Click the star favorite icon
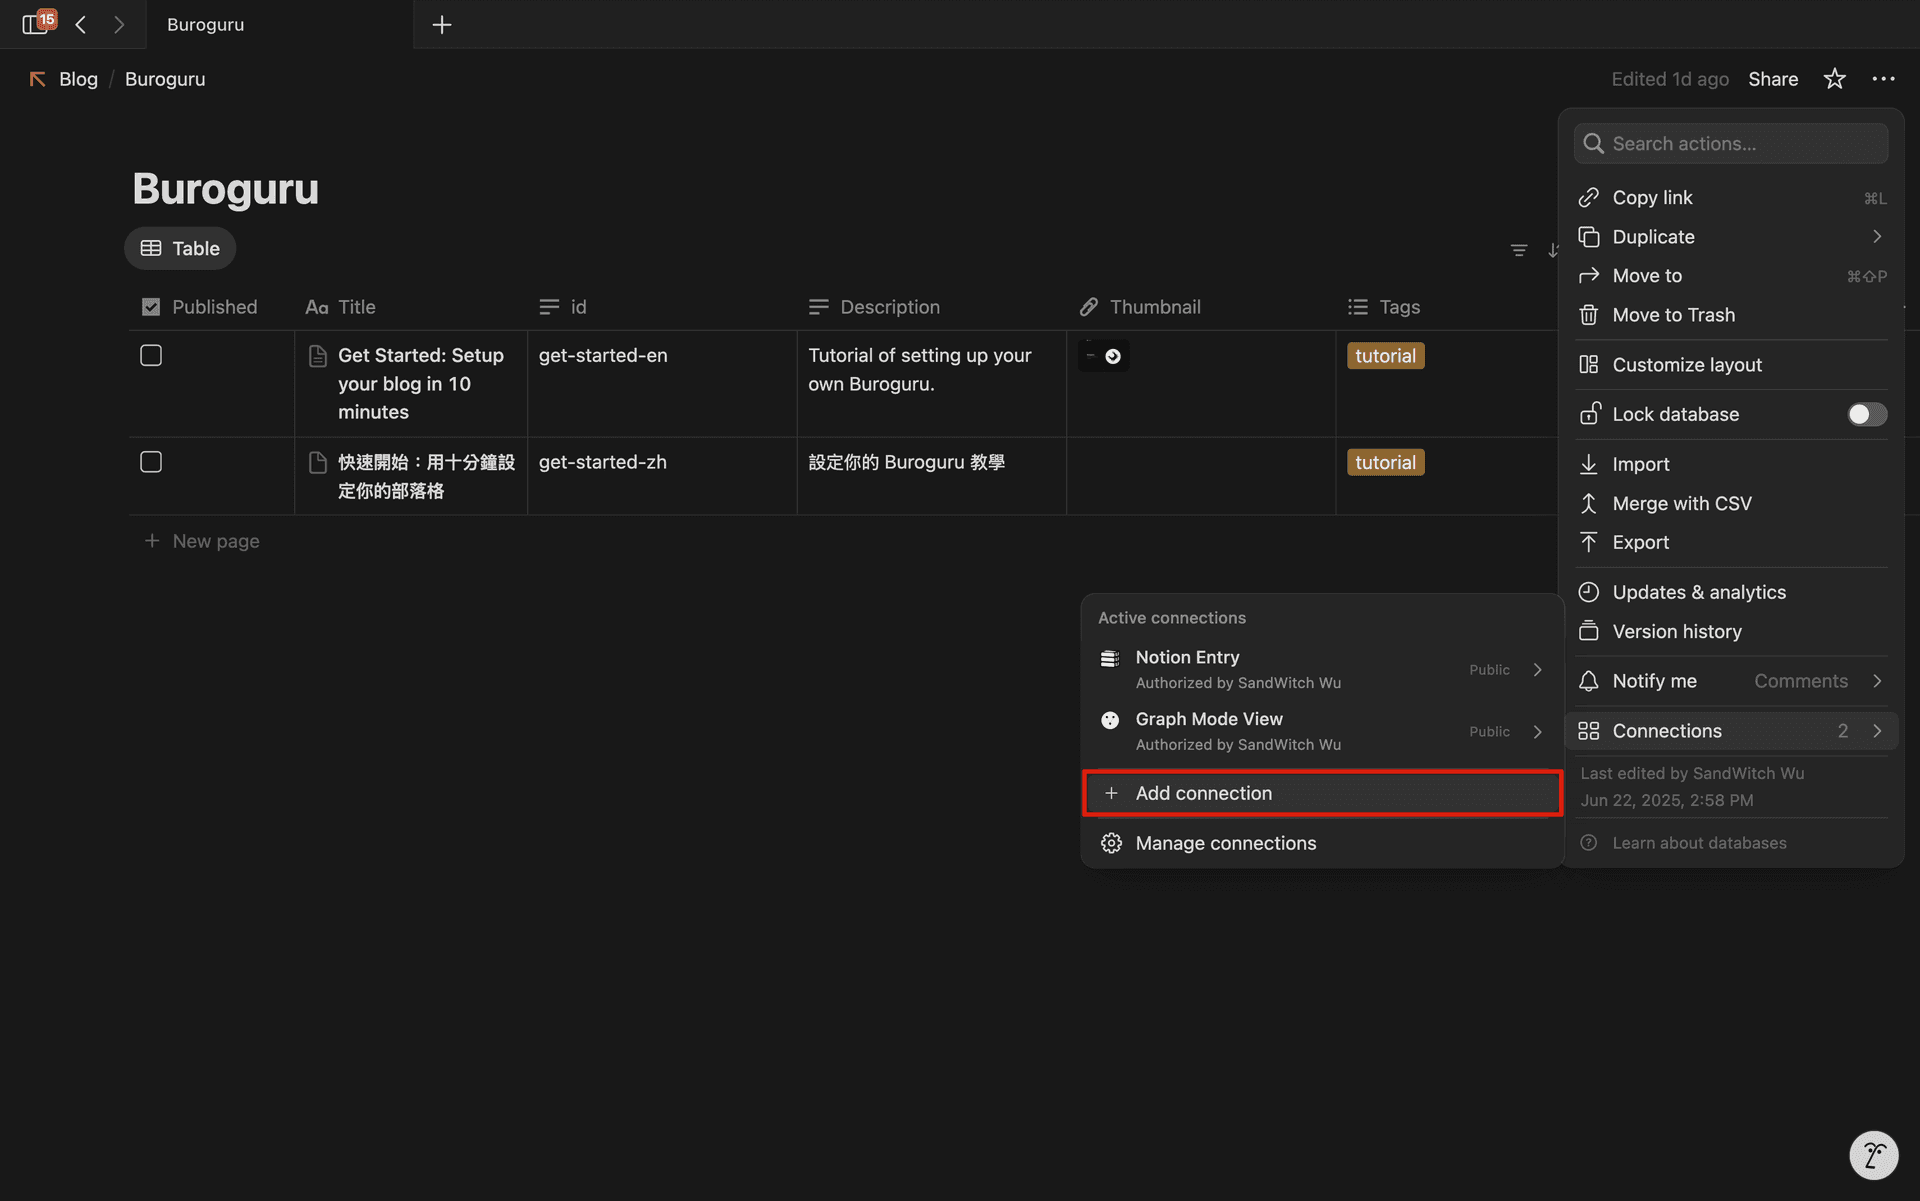 1834,79
